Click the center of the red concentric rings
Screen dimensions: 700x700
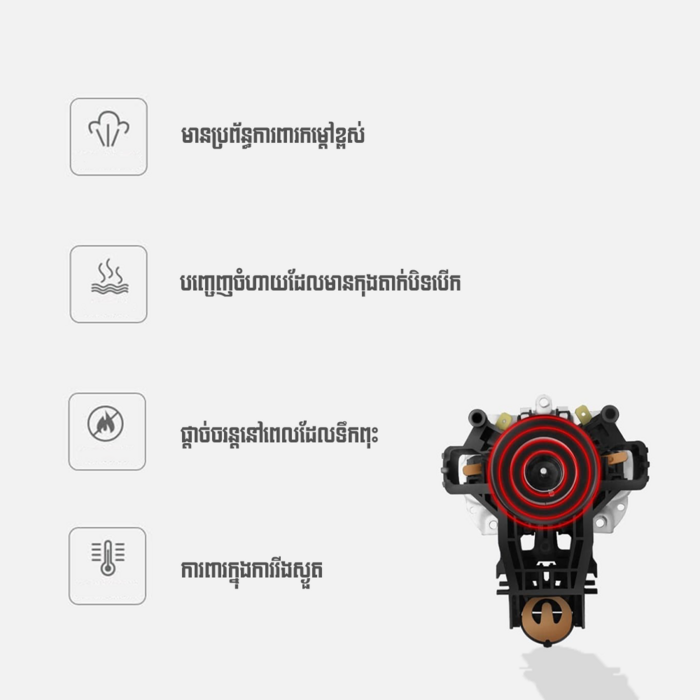(543, 471)
